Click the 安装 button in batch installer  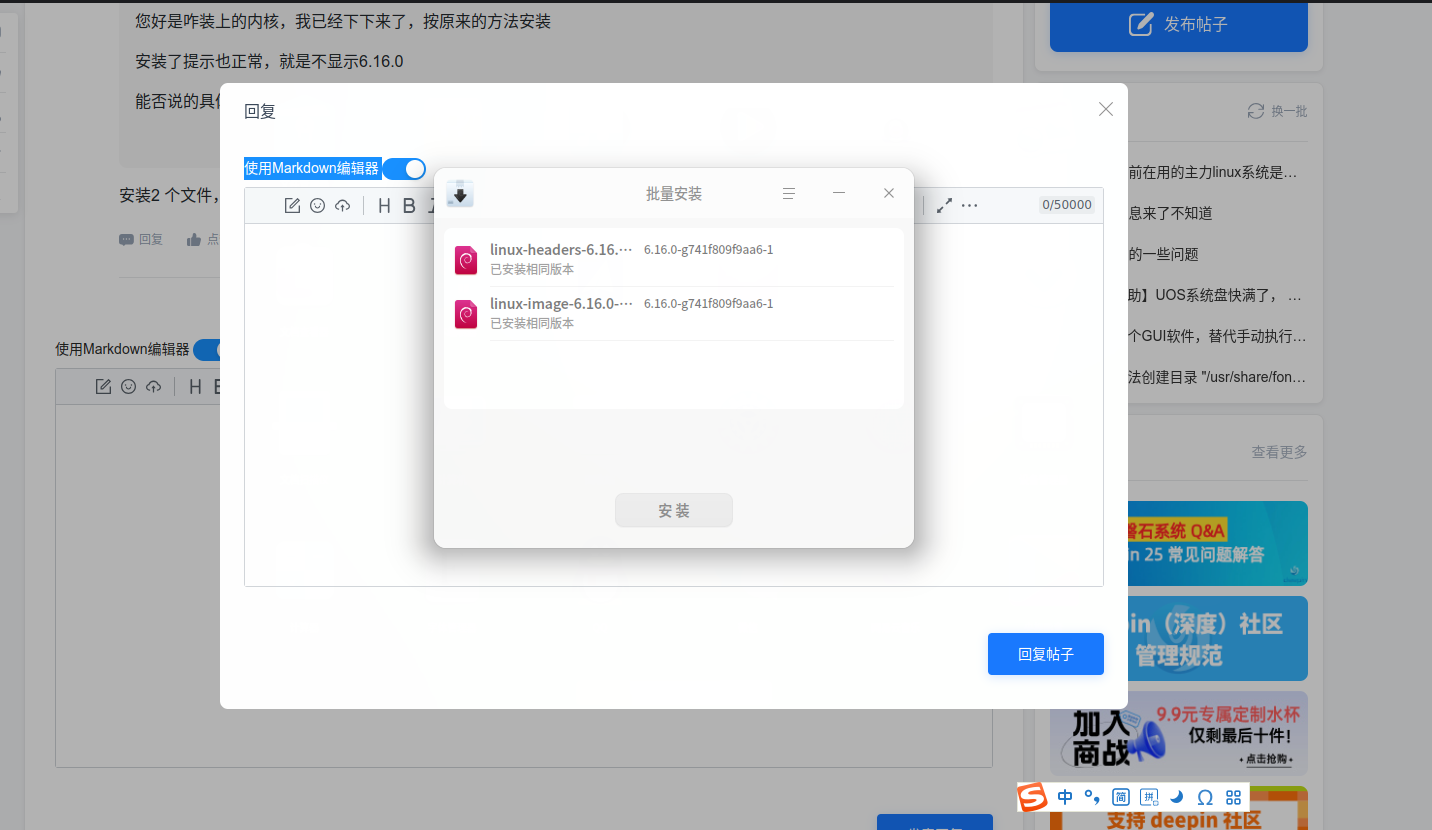pos(674,510)
